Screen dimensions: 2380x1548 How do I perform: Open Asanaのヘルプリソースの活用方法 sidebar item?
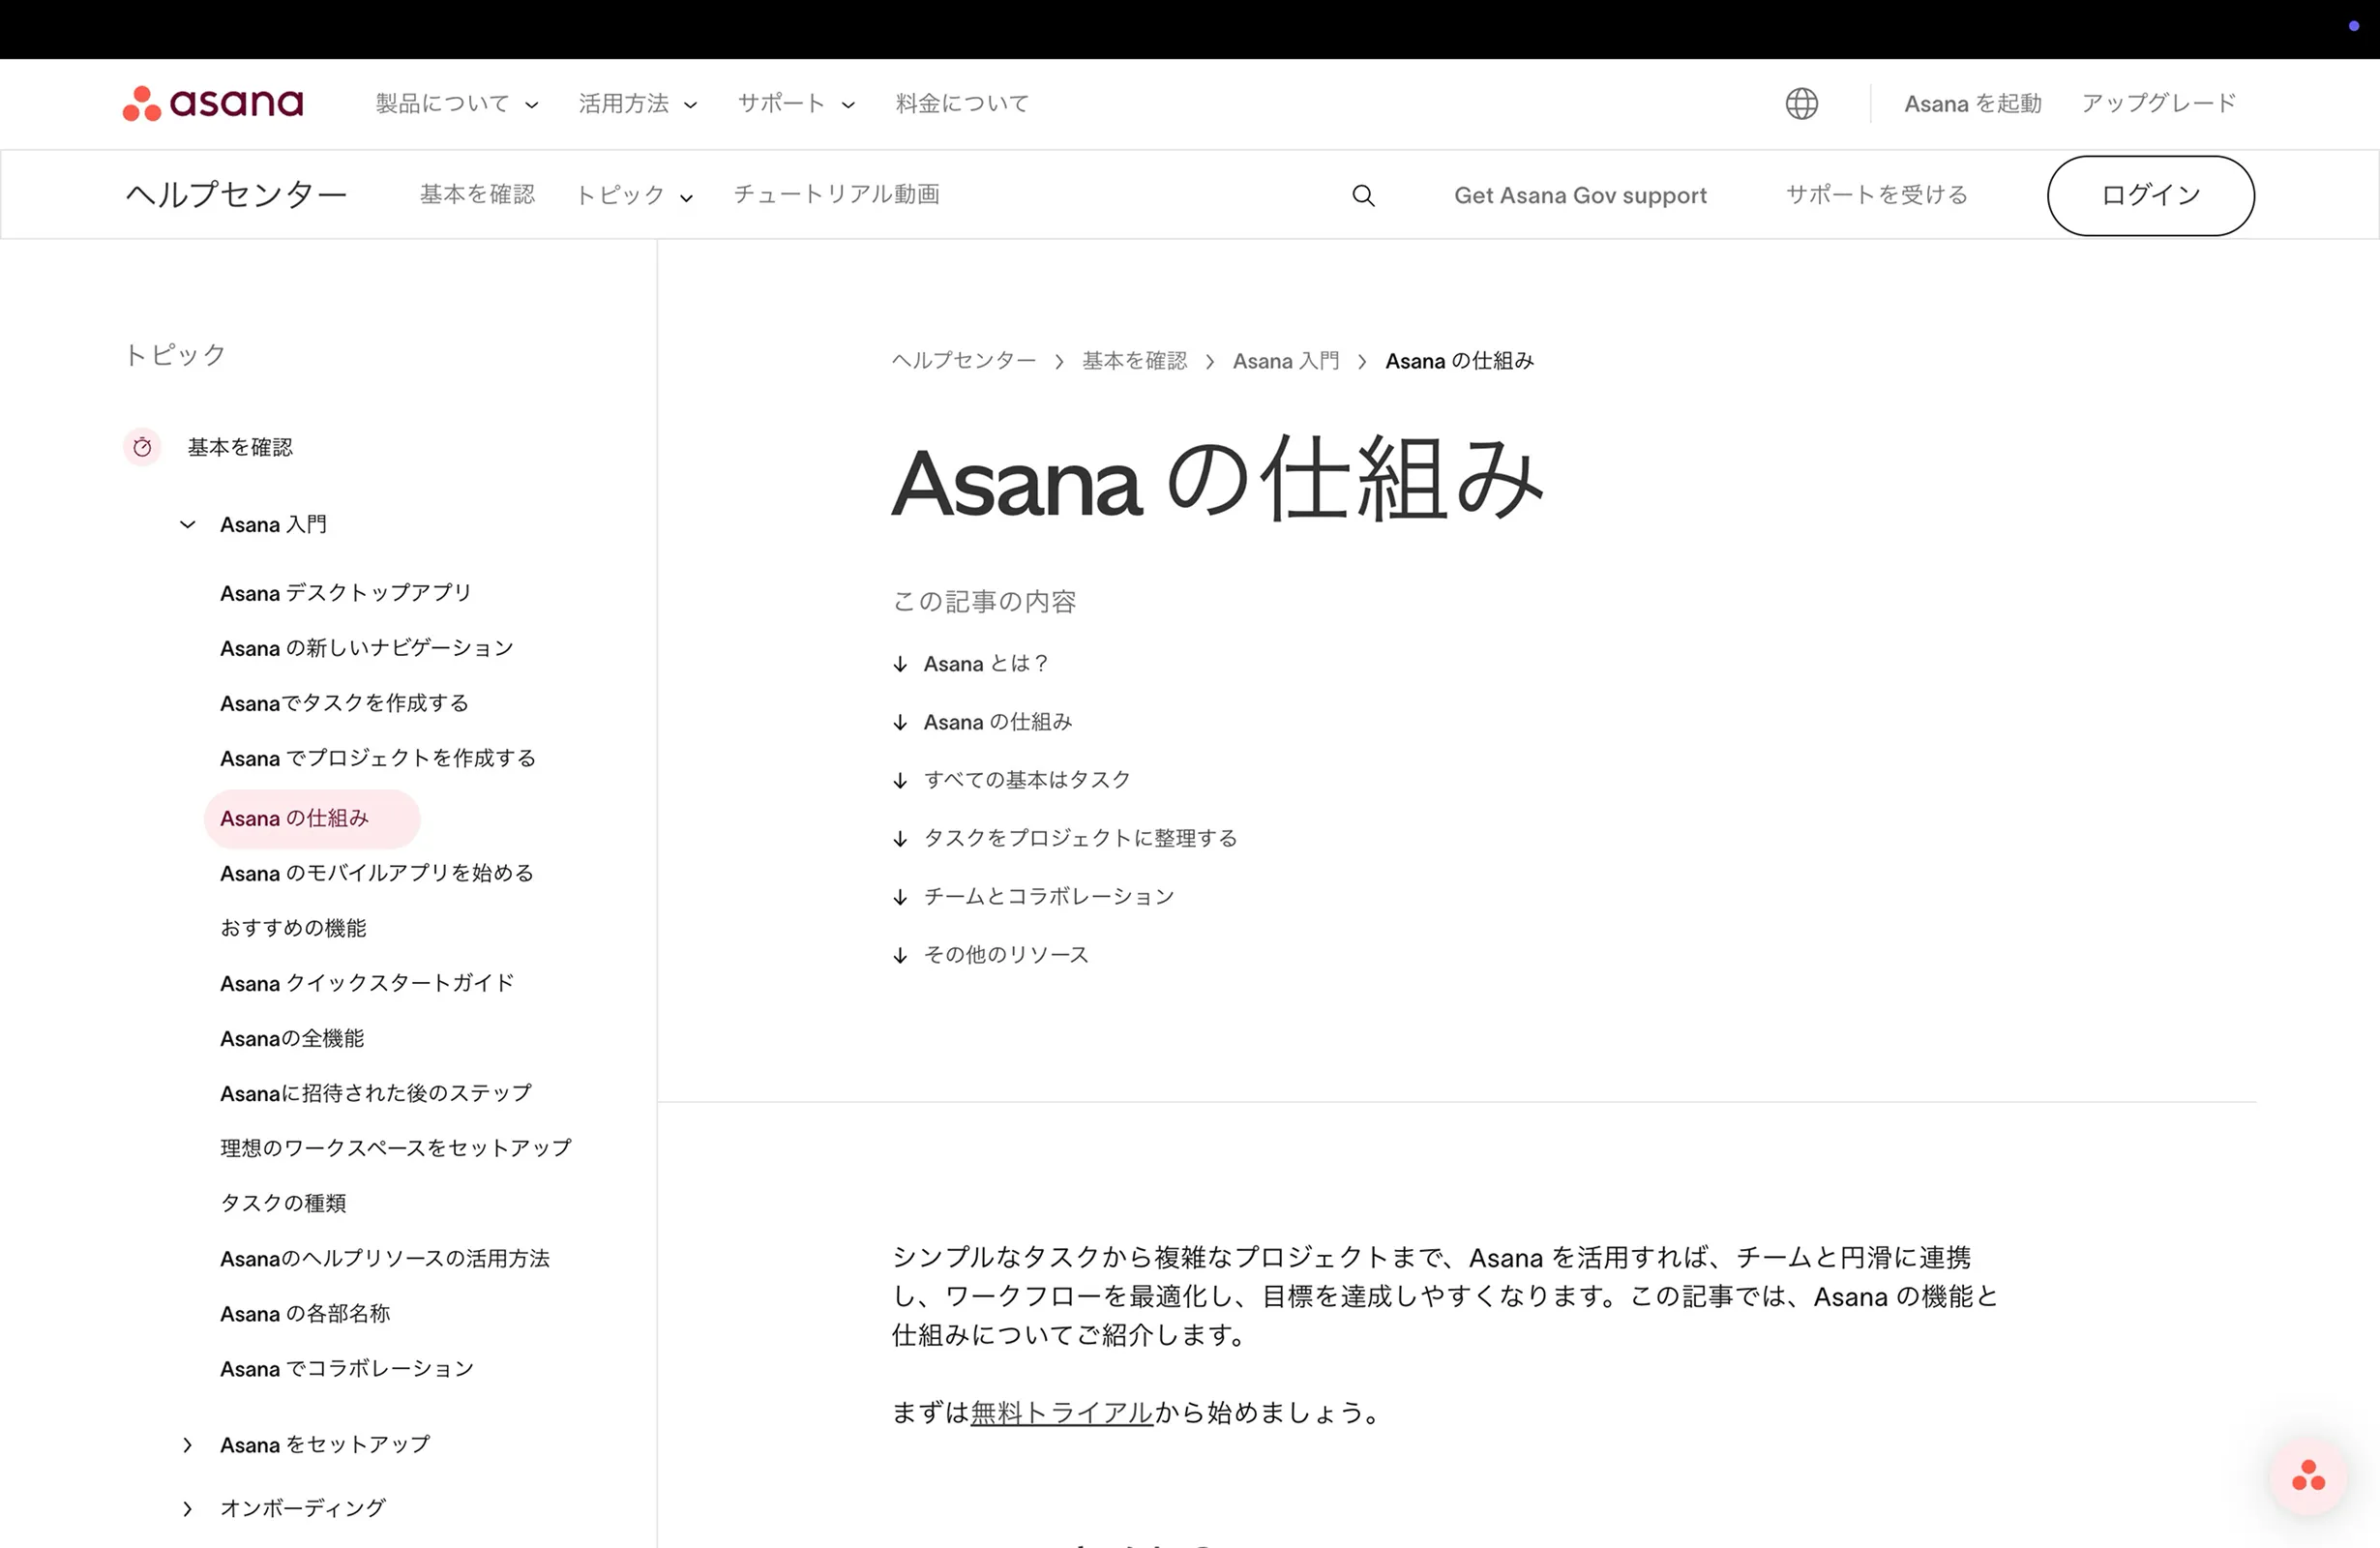point(385,1258)
